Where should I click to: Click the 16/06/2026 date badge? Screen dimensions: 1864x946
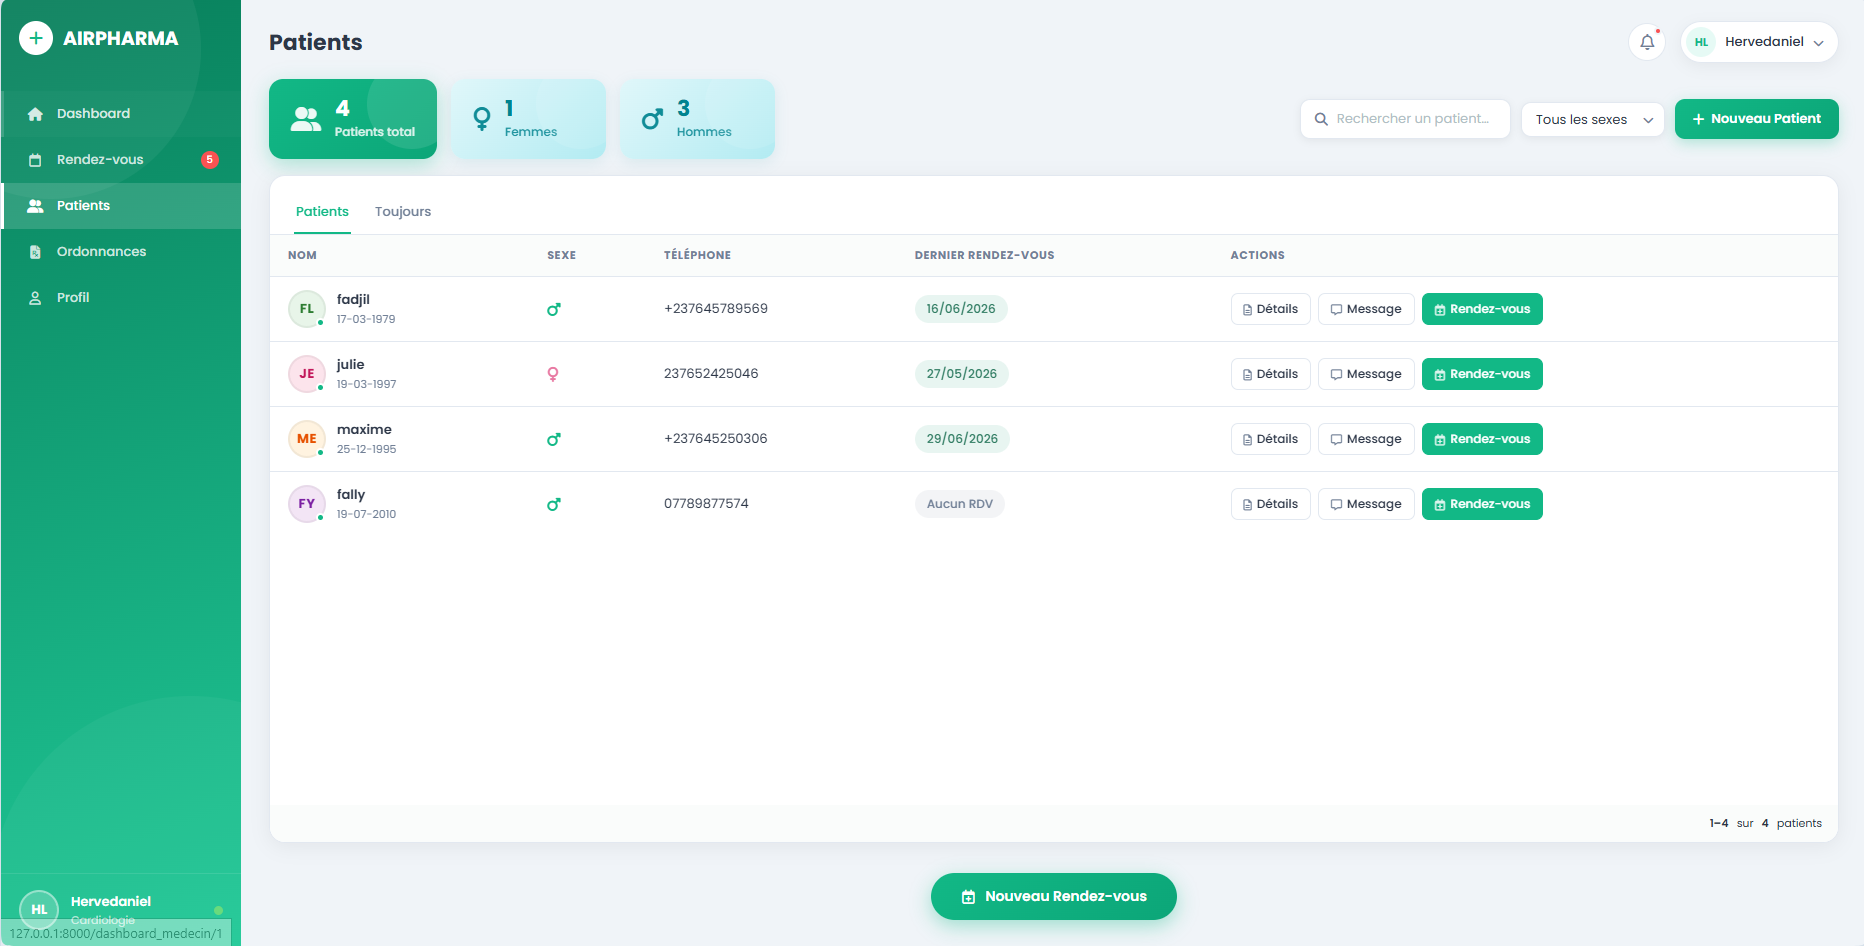(x=961, y=309)
